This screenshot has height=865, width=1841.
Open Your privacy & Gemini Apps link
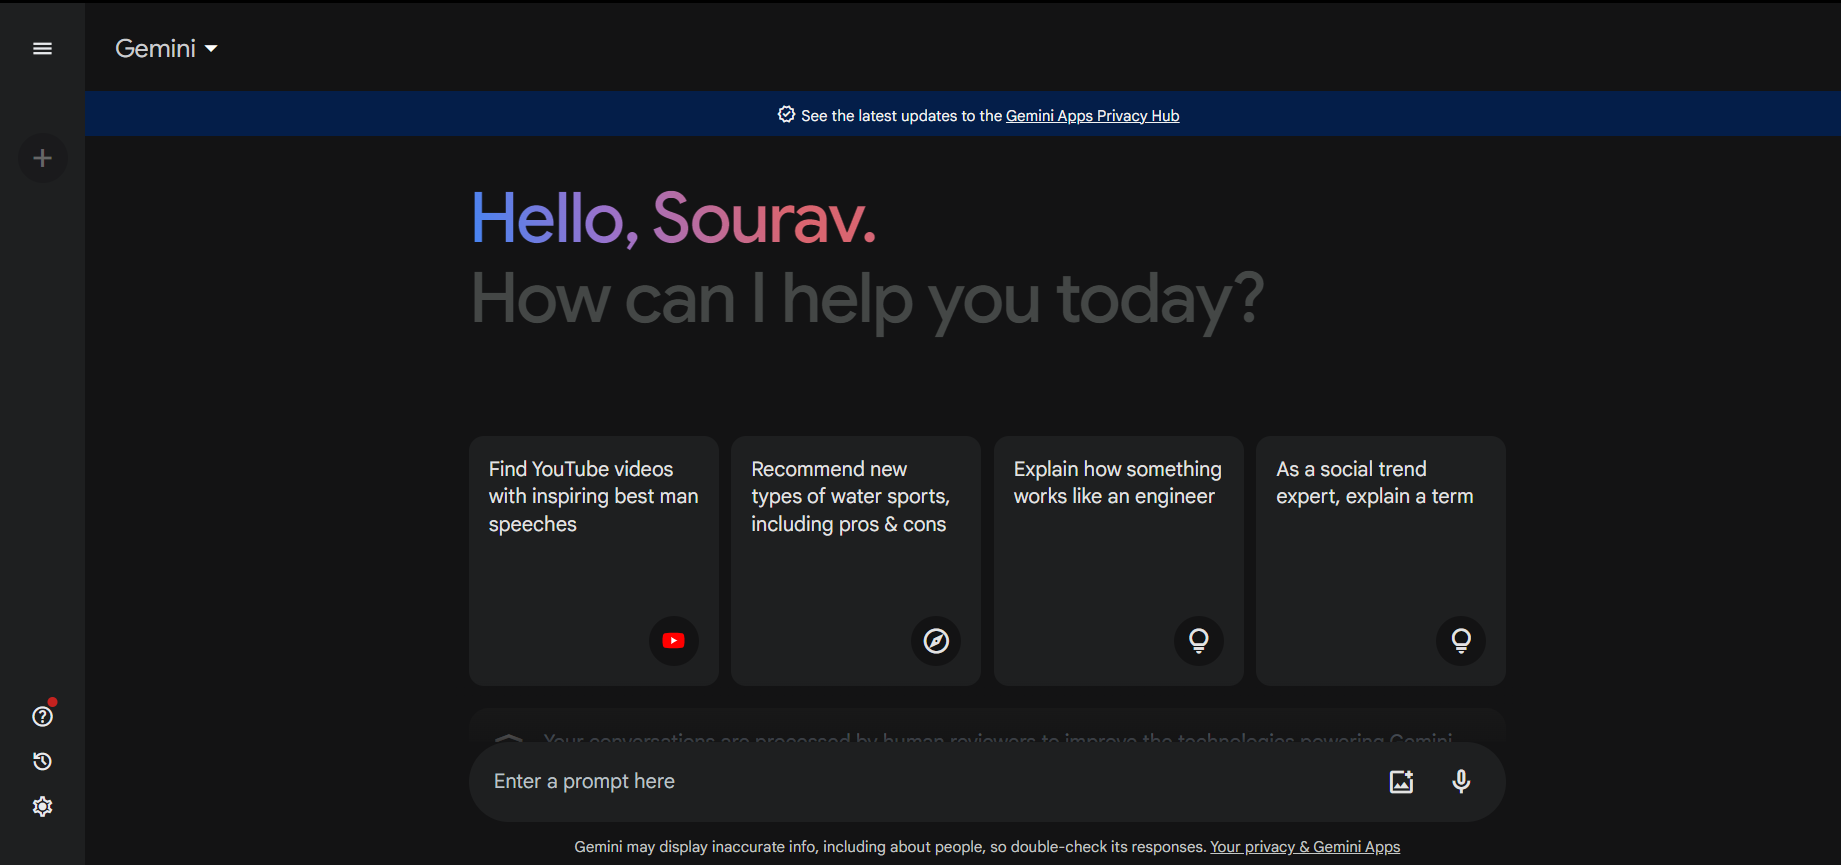click(x=1305, y=847)
